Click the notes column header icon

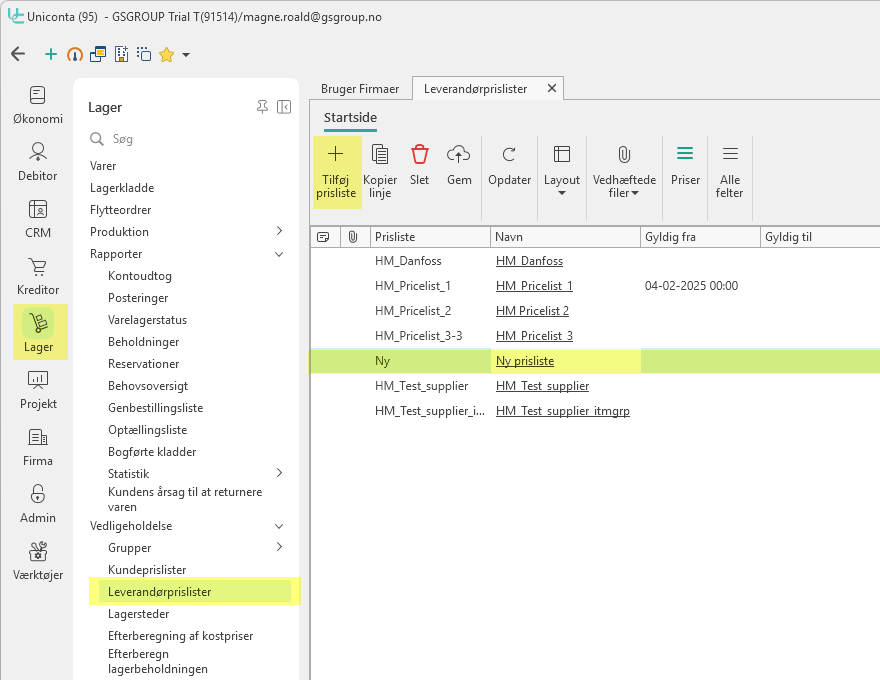323,237
